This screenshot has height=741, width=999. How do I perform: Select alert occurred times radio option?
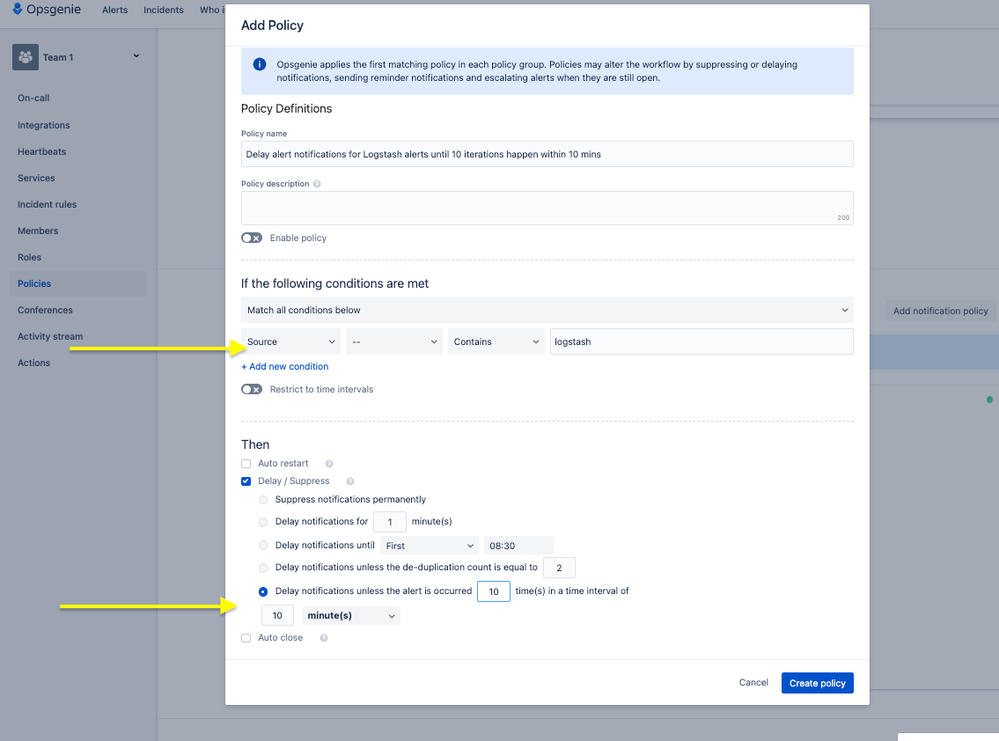(263, 591)
